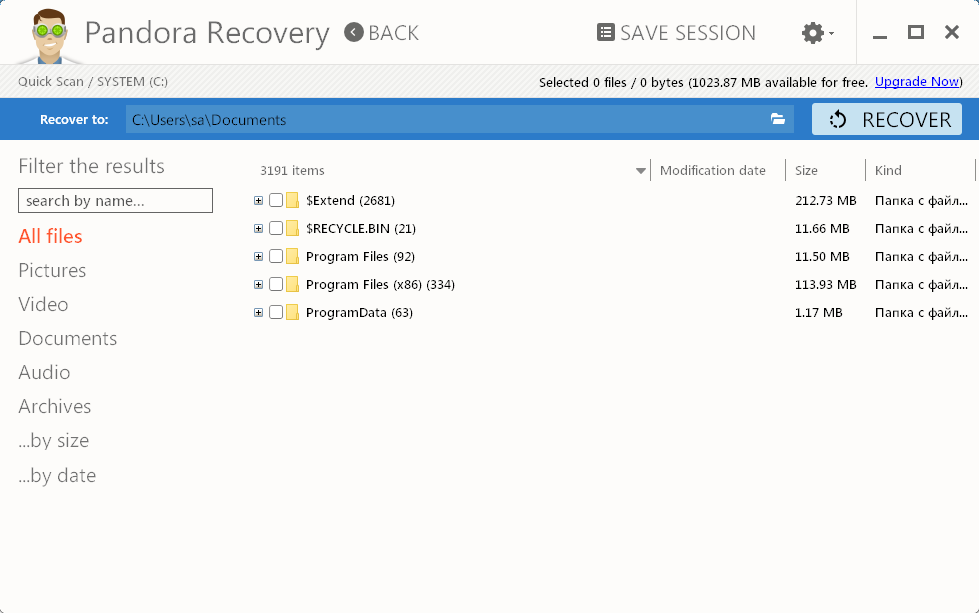Filter results by Pictures
979x613 pixels.
(52, 270)
